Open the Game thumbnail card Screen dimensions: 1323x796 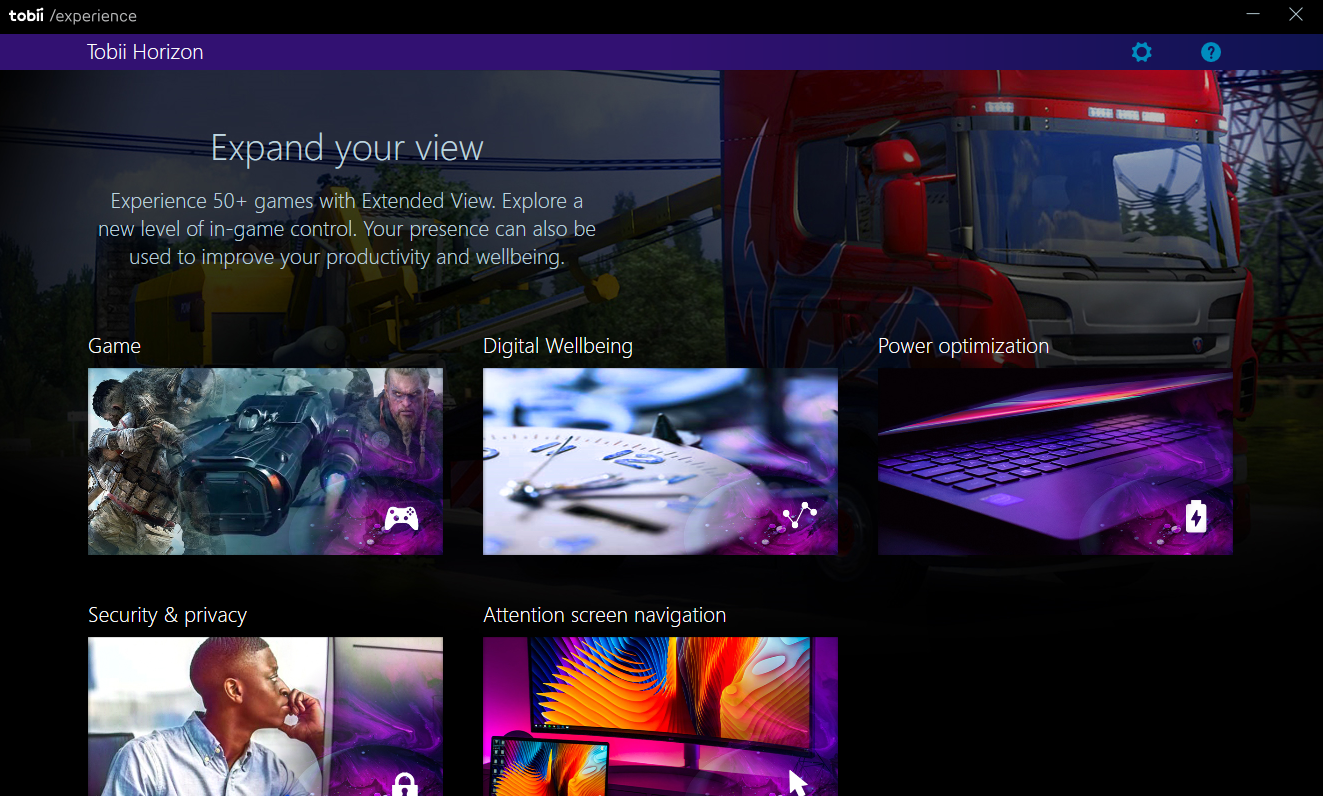click(265, 461)
